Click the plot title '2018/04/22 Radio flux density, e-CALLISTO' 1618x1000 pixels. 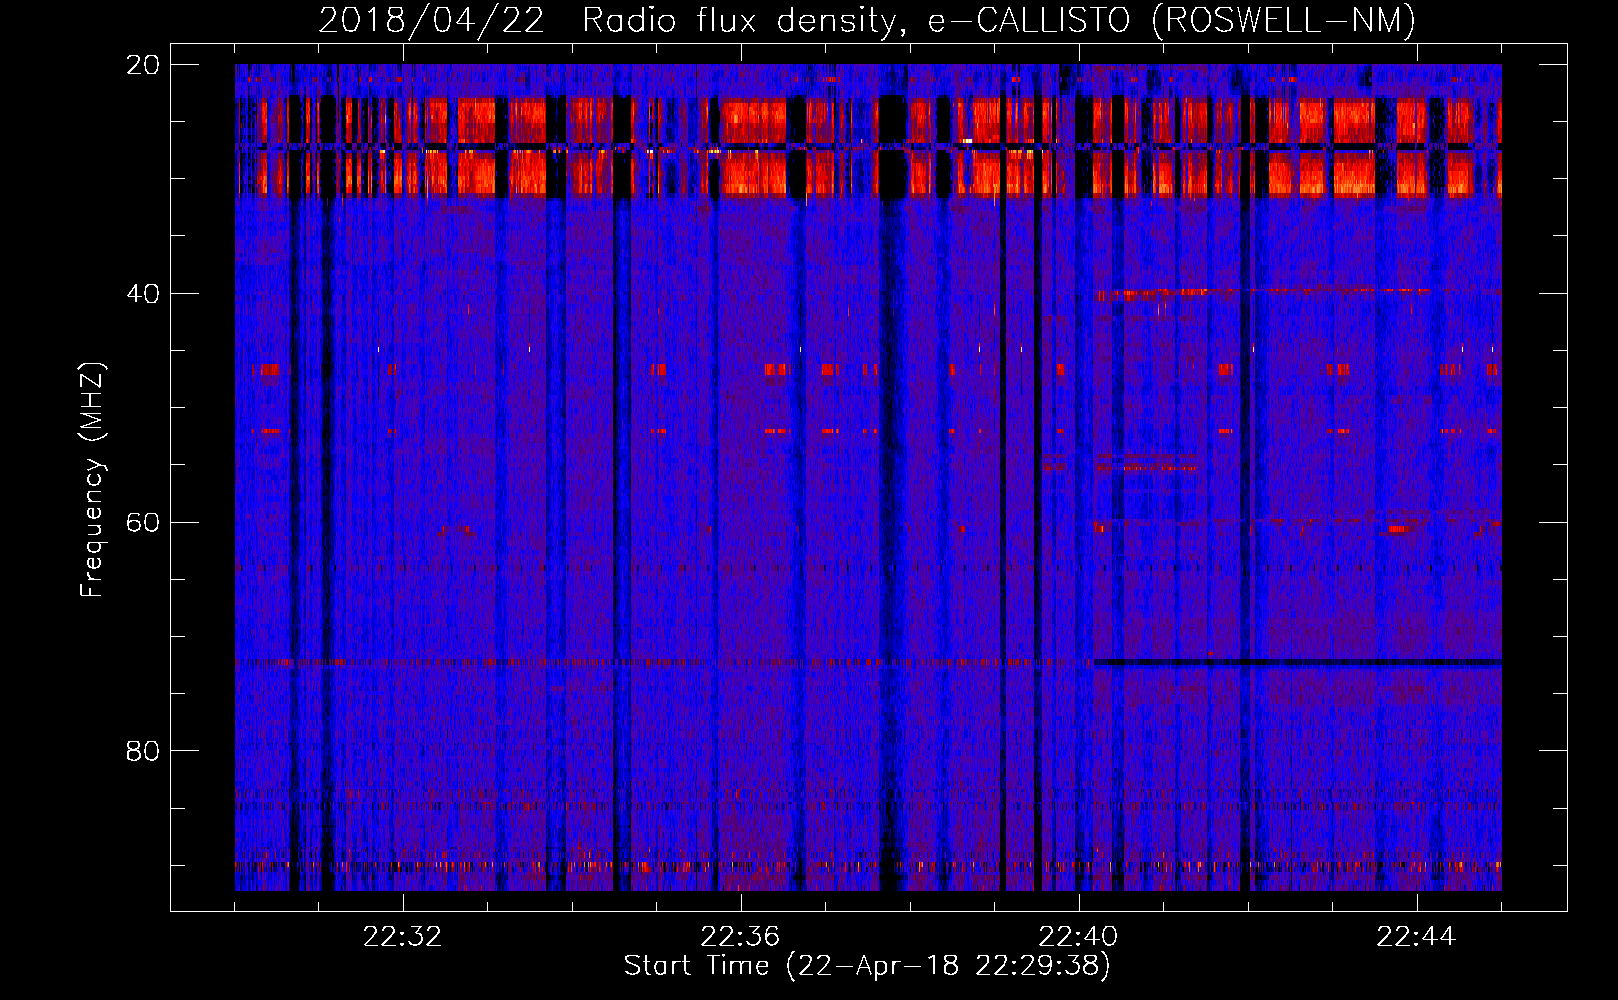click(x=867, y=20)
